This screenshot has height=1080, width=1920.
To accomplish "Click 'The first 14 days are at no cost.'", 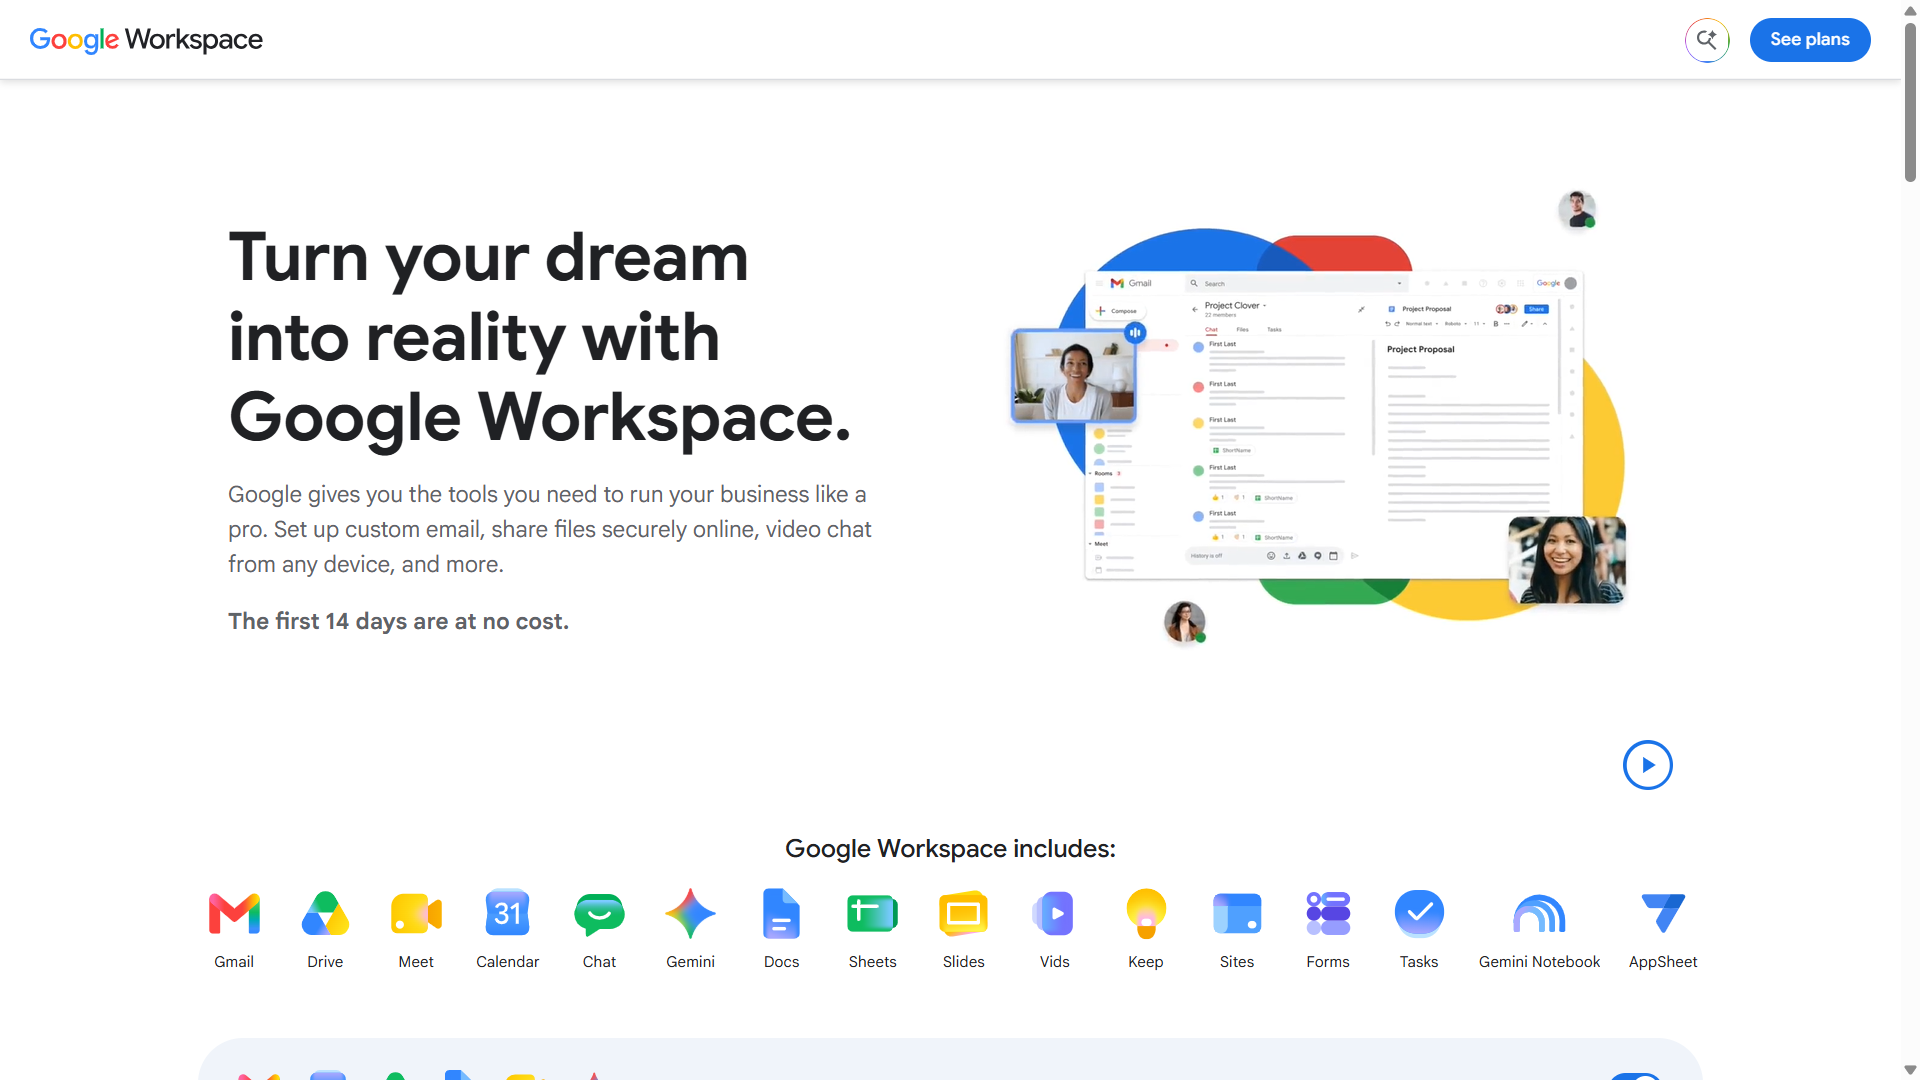I will click(x=398, y=622).
